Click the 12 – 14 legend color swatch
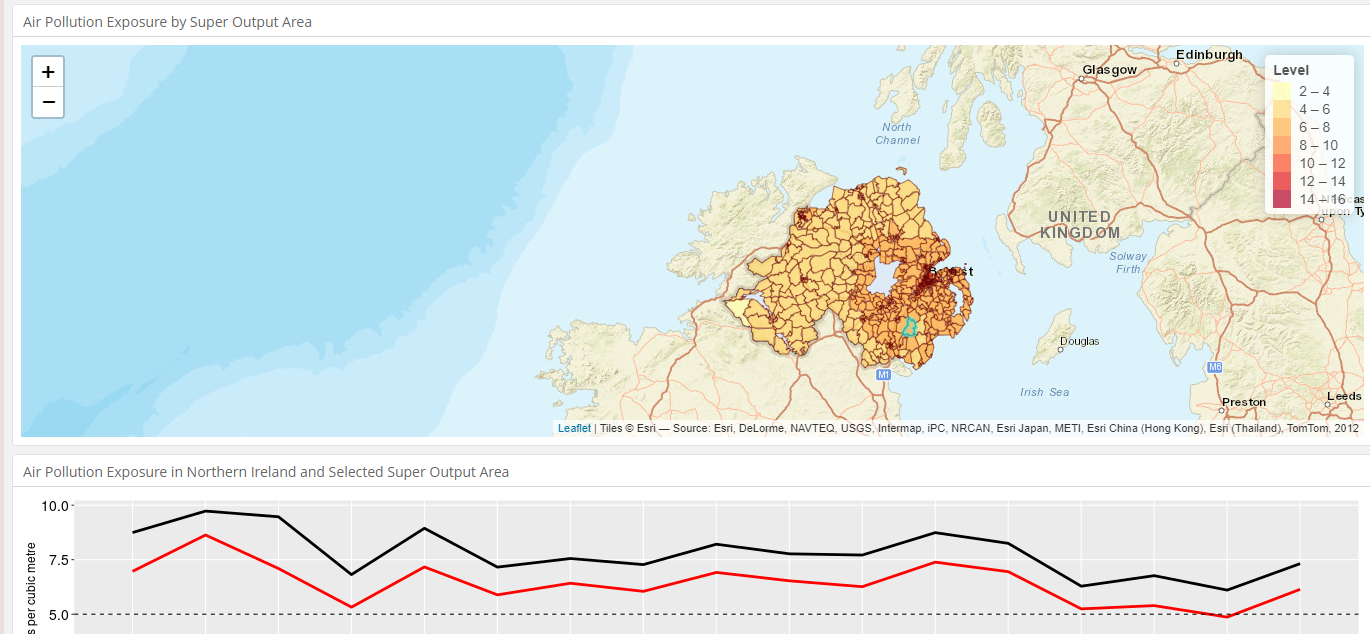The image size is (1370, 634). click(1282, 181)
